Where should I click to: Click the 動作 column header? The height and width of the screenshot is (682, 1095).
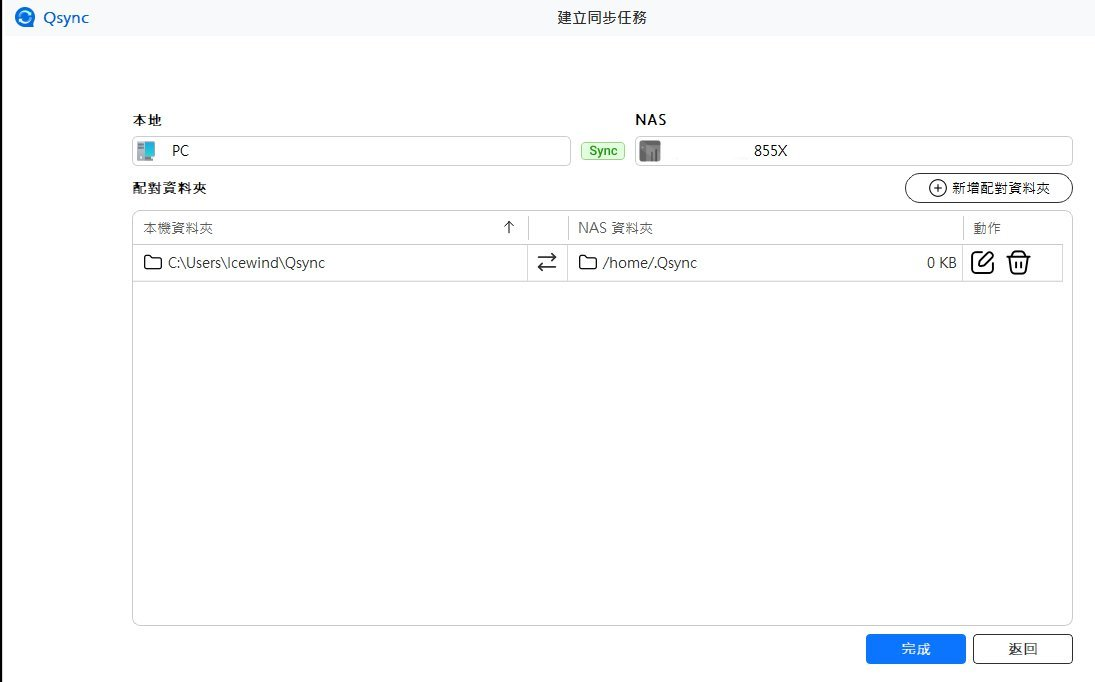(x=986, y=228)
